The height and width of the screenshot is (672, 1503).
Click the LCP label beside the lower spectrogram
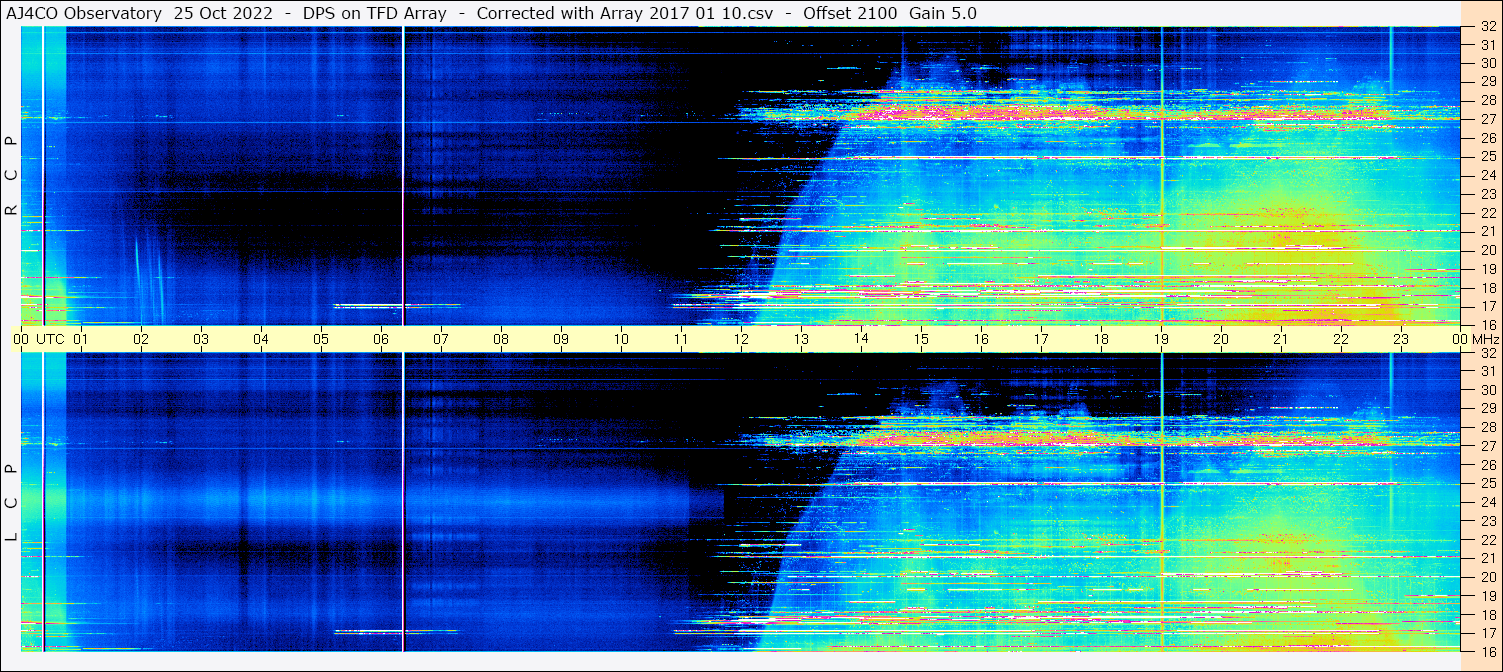point(11,503)
